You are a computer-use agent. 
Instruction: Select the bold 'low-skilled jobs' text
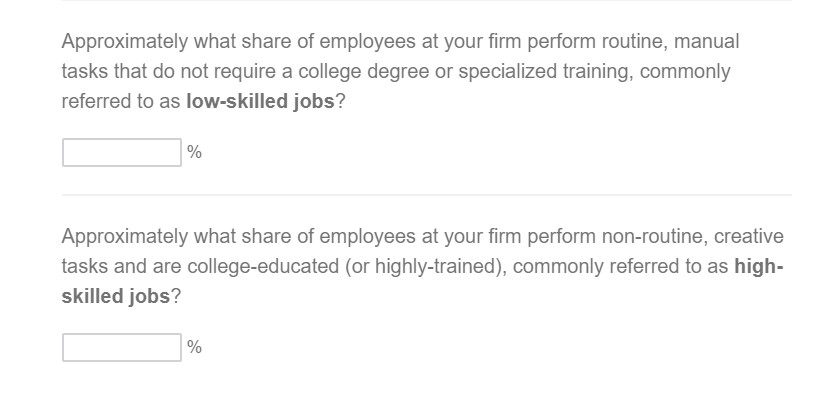tap(260, 101)
